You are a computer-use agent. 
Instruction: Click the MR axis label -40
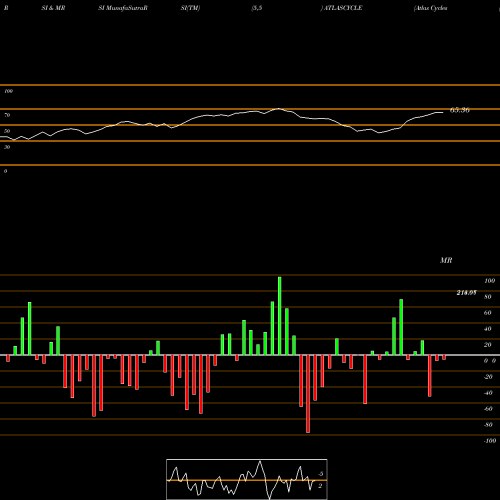point(488,393)
